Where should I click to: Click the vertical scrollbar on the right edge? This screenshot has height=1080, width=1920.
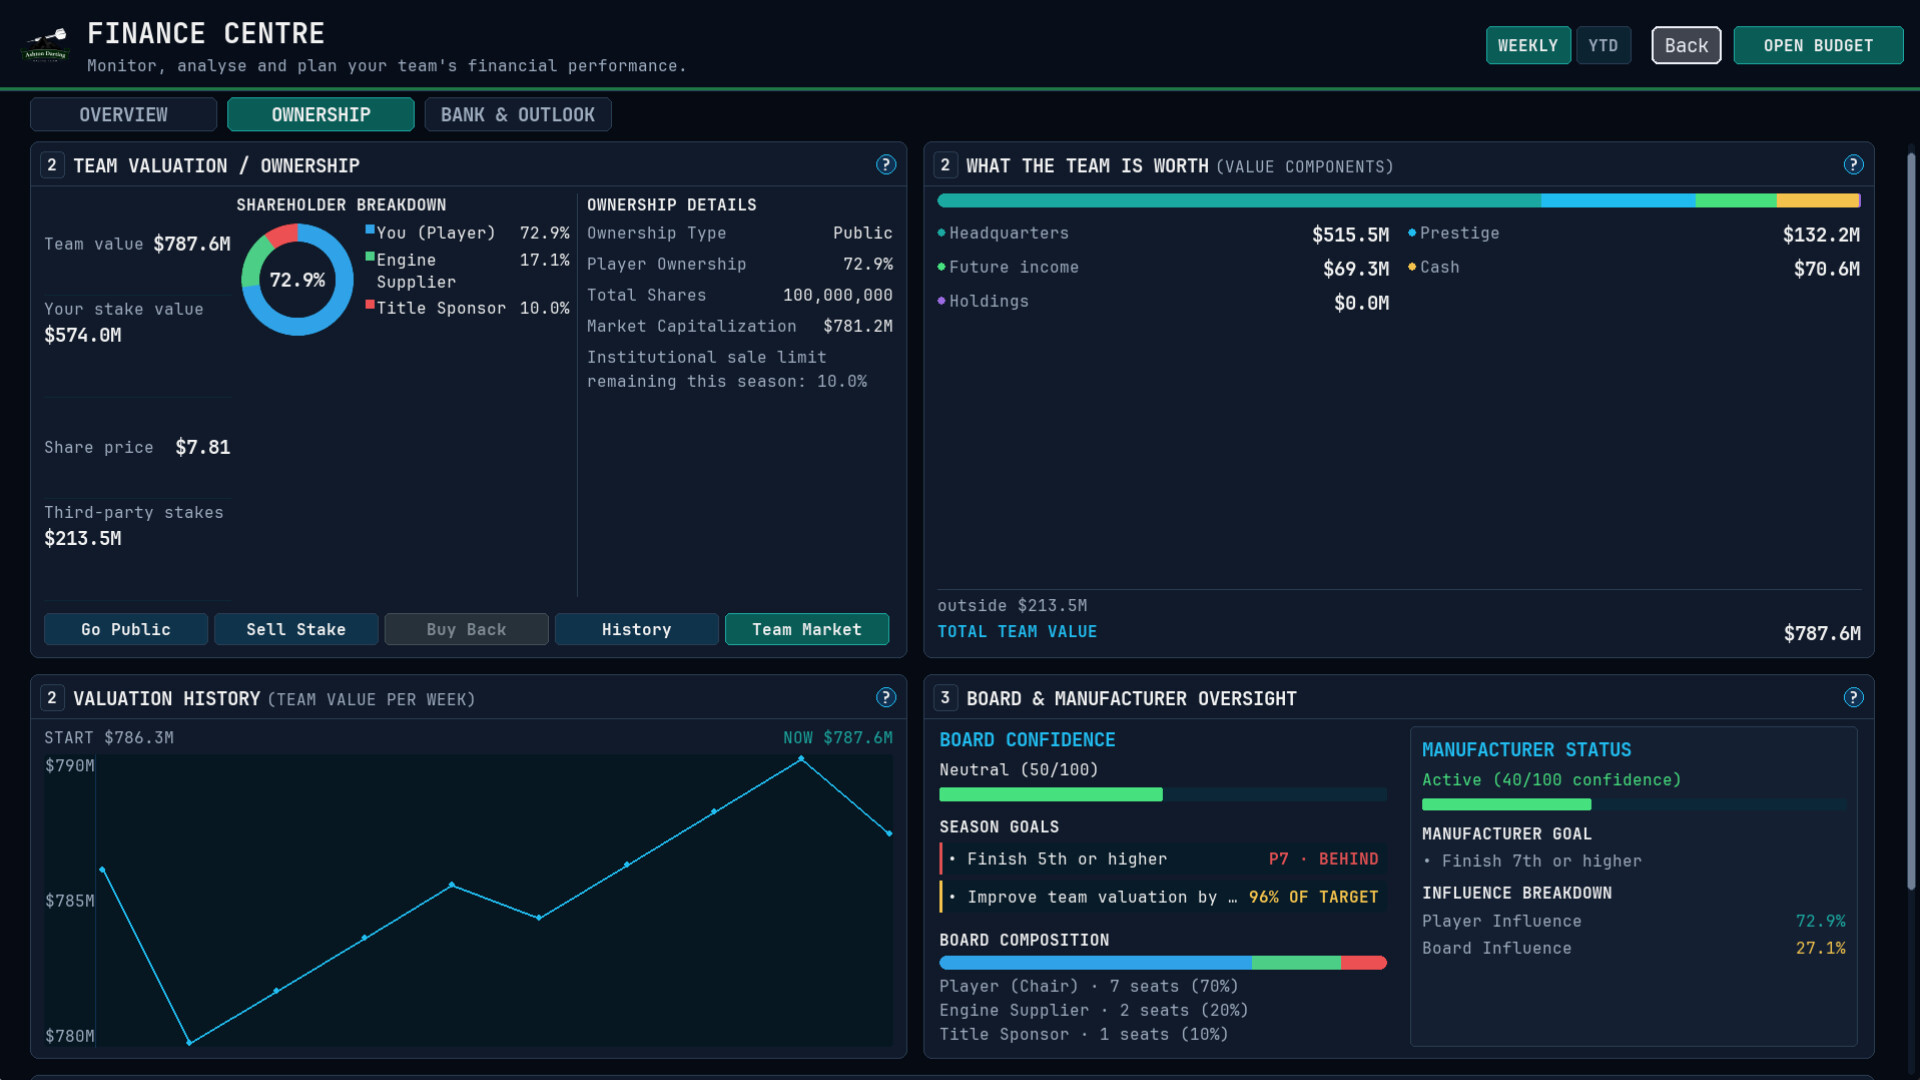pyautogui.click(x=1911, y=520)
